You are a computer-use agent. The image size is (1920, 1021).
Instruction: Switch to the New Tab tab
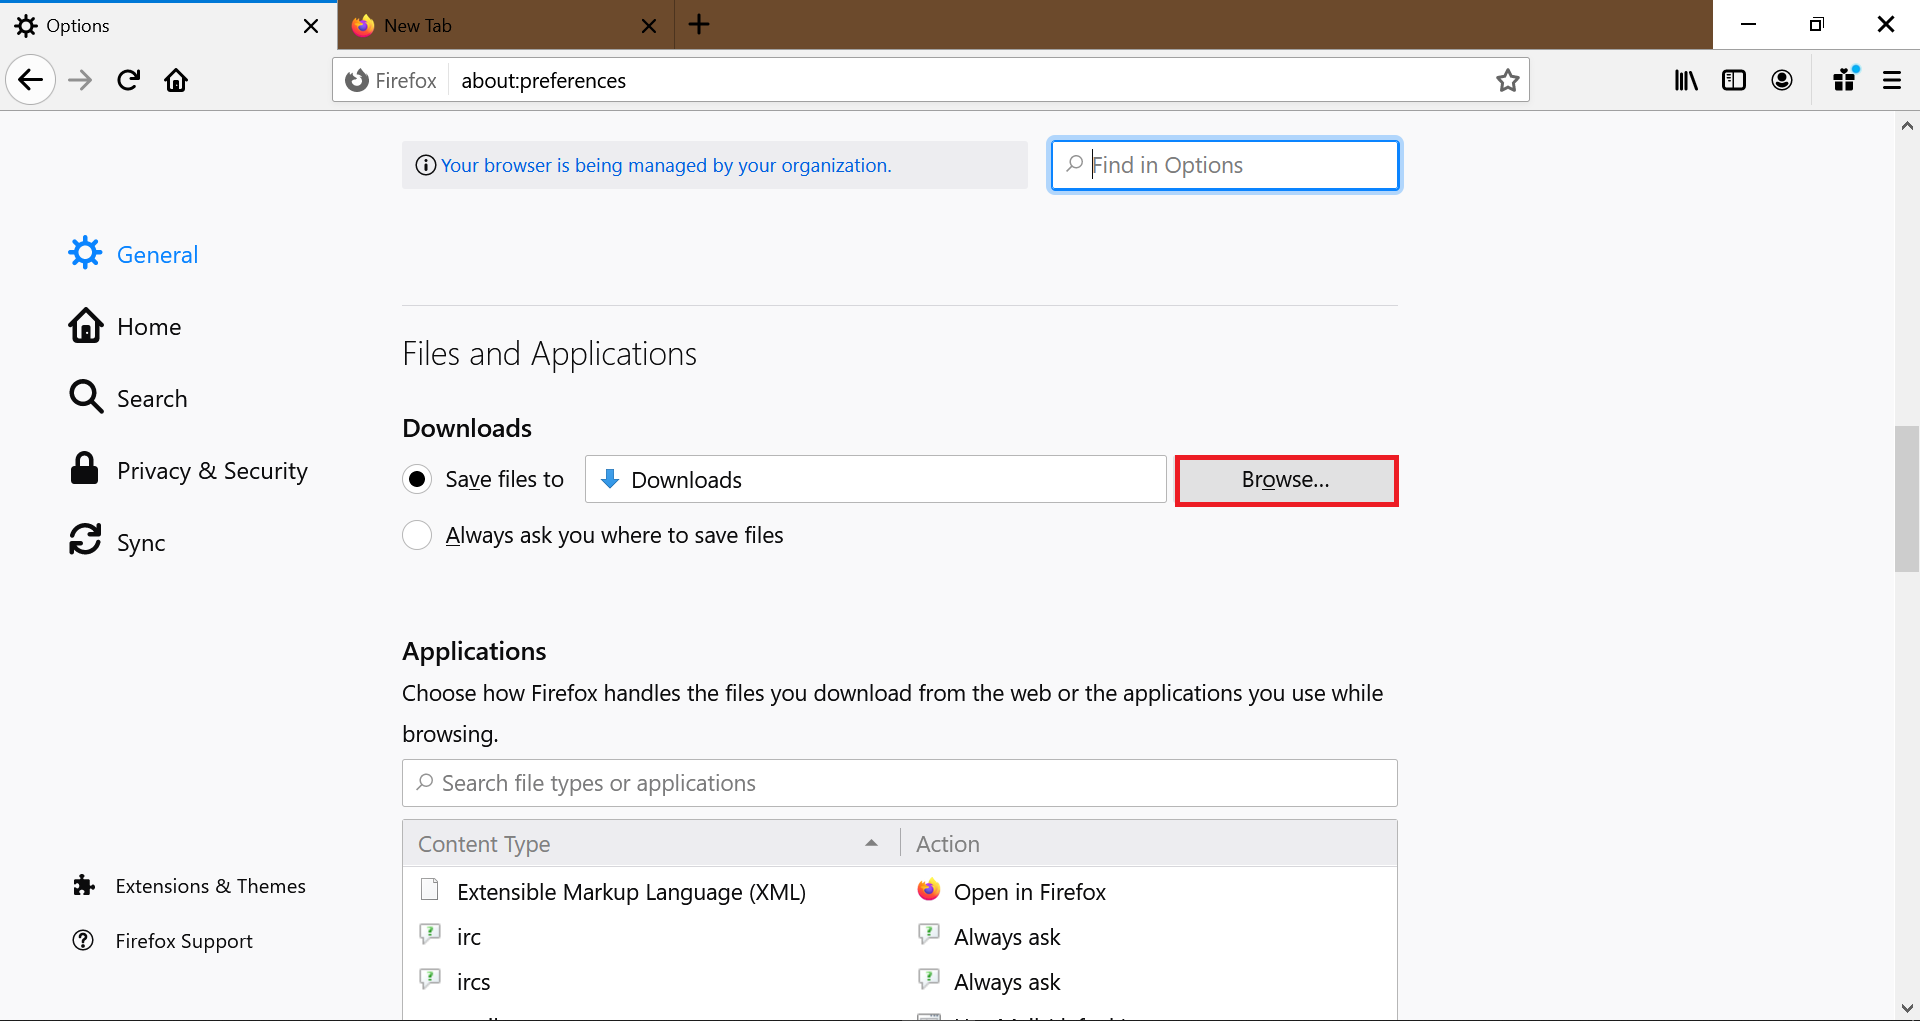click(505, 25)
